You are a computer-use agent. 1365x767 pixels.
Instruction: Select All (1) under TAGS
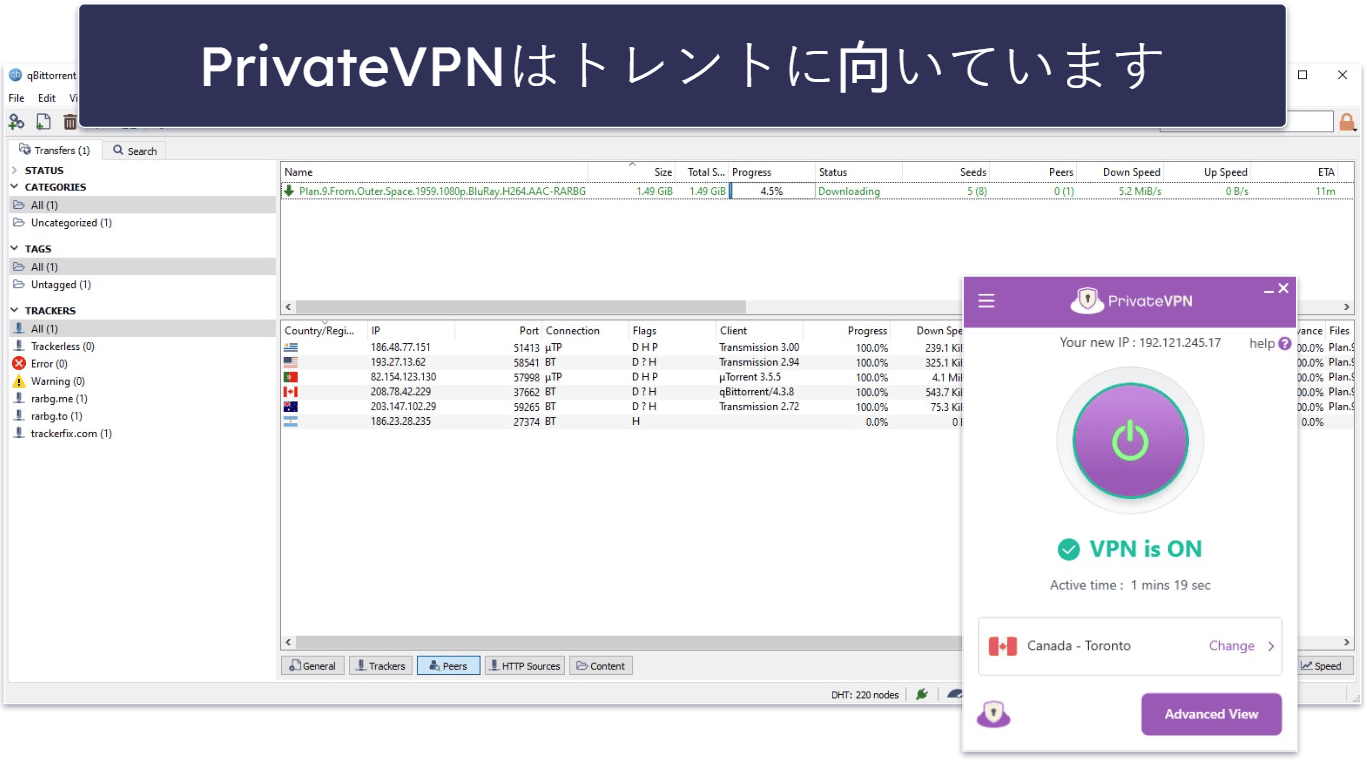pos(142,267)
